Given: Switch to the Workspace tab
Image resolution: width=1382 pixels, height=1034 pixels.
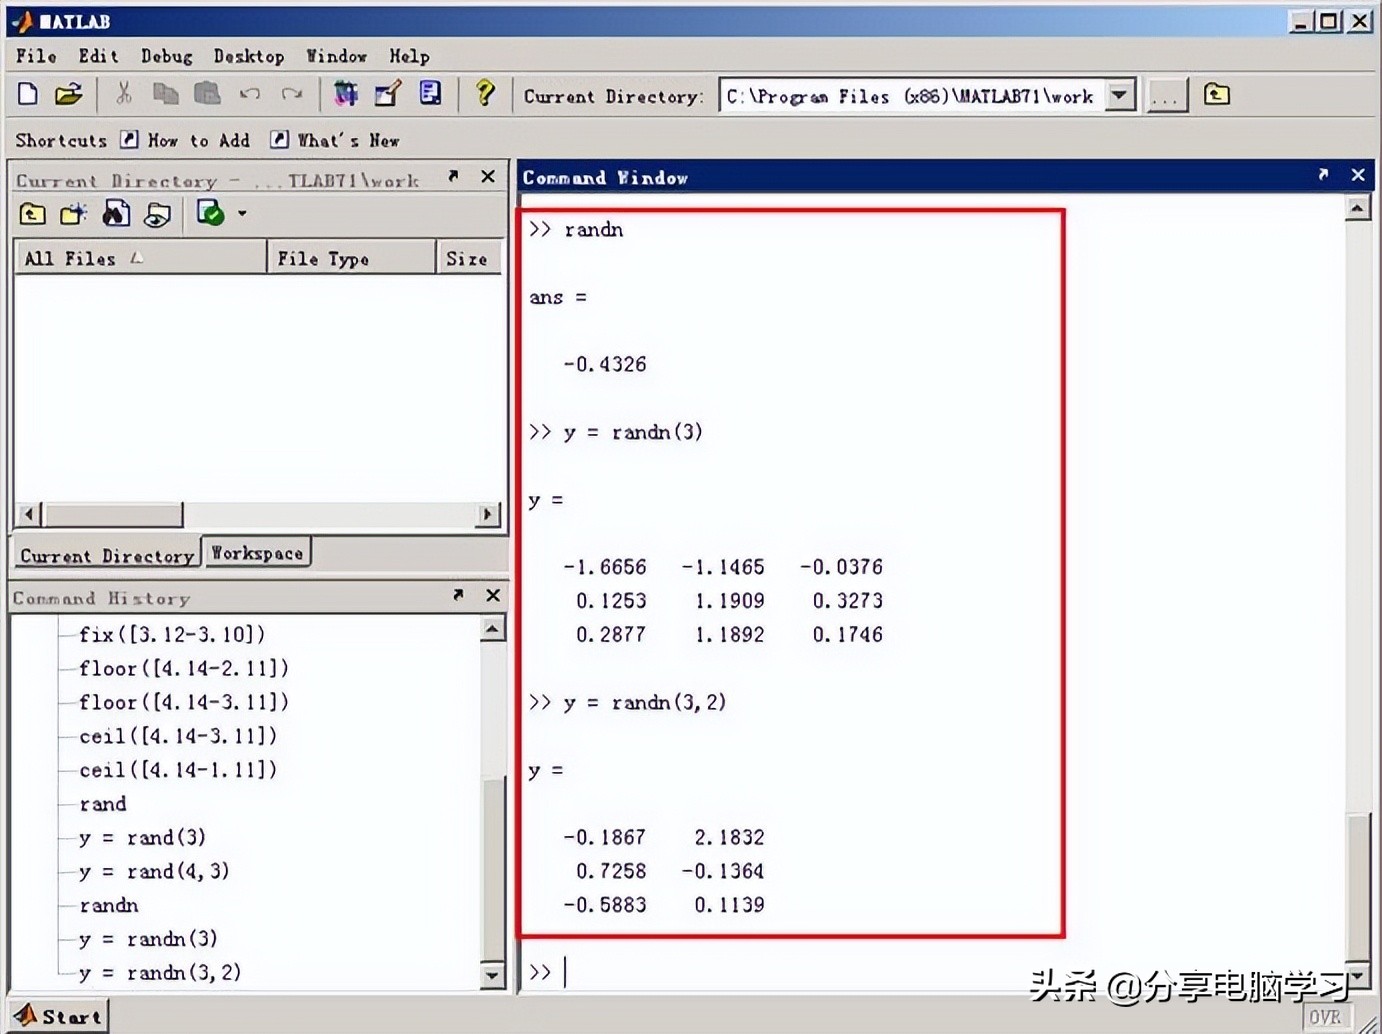Looking at the screenshot, I should click(x=257, y=553).
